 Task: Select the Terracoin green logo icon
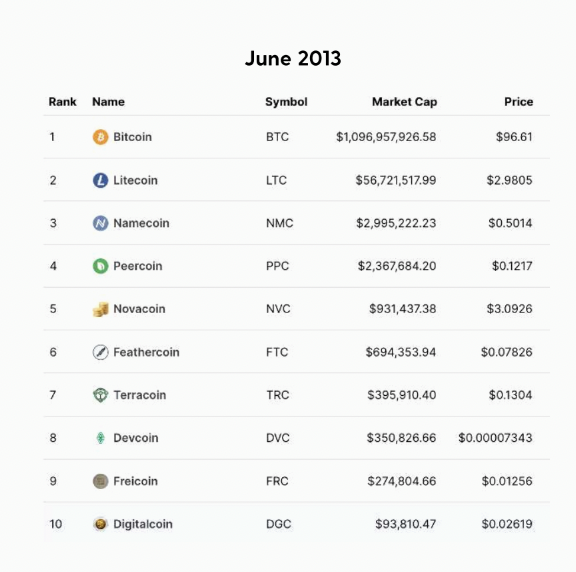(100, 395)
